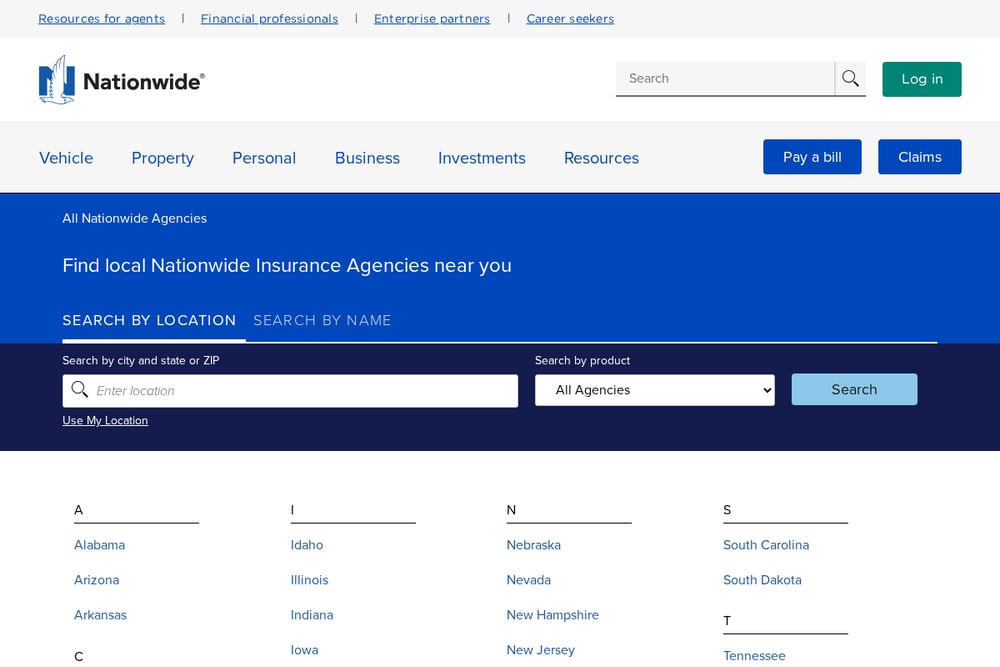Open the Vehicle menu
1000x667 pixels.
[66, 158]
